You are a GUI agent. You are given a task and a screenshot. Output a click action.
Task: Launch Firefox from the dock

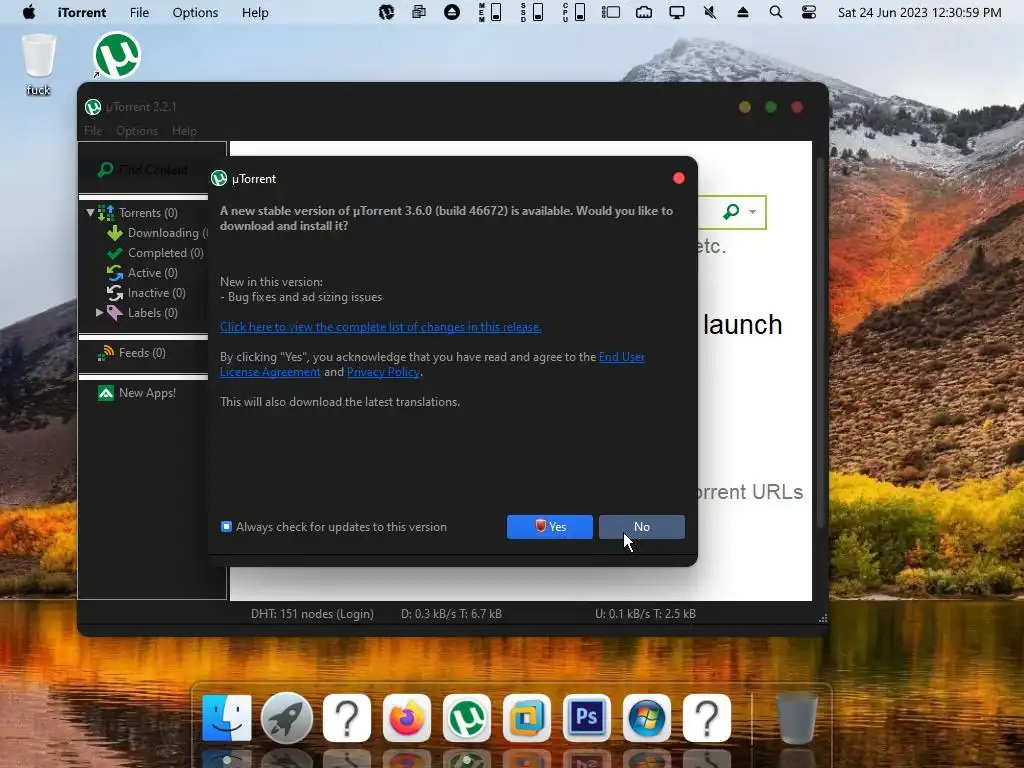(406, 718)
